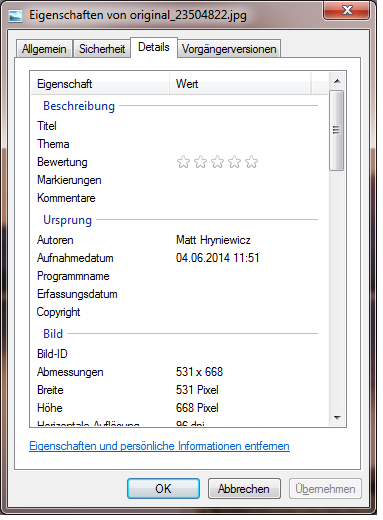The image size is (383, 520).
Task: Rate the image with two stars
Action: point(200,162)
